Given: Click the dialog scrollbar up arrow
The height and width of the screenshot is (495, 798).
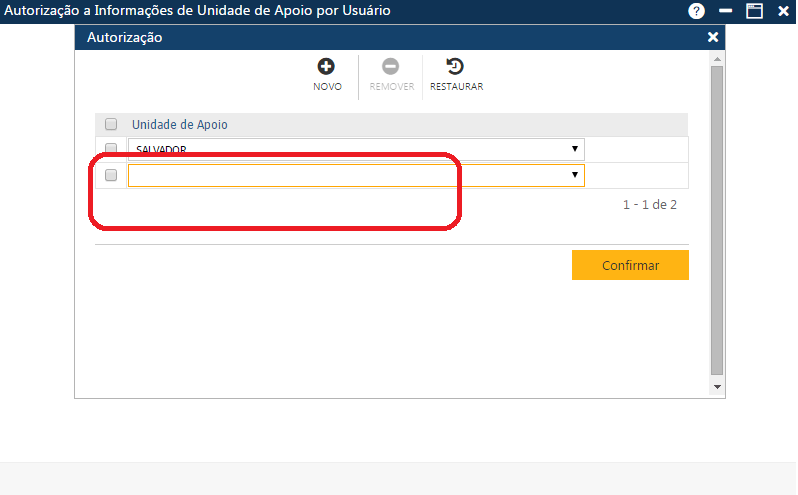Looking at the screenshot, I should 716,59.
